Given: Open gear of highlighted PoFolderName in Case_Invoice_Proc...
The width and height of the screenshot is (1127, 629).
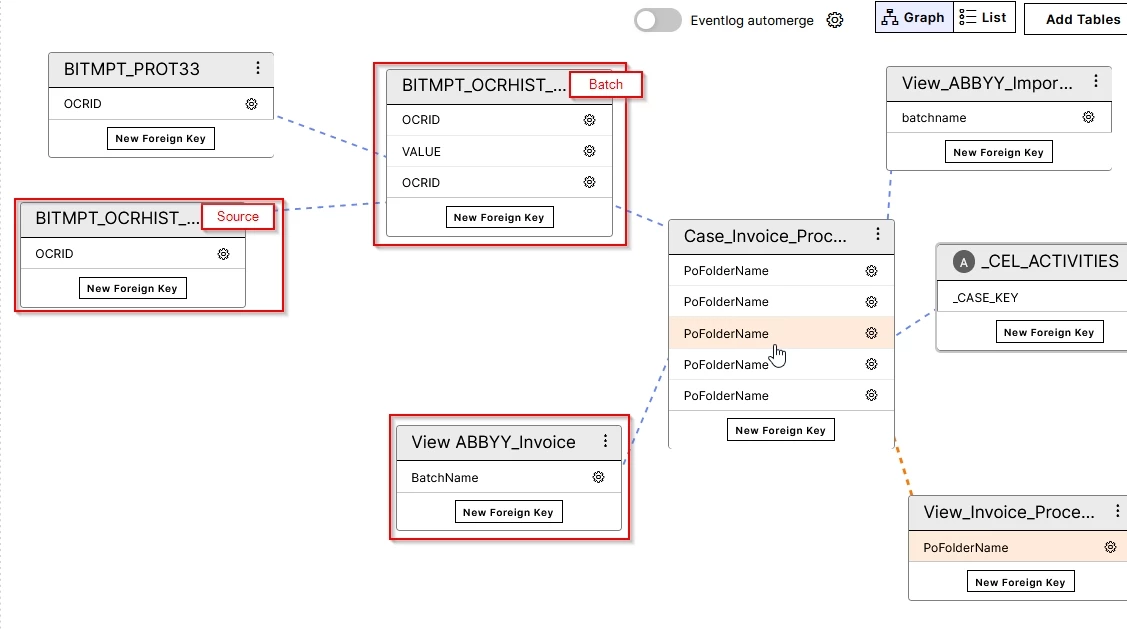Looking at the screenshot, I should (x=871, y=334).
